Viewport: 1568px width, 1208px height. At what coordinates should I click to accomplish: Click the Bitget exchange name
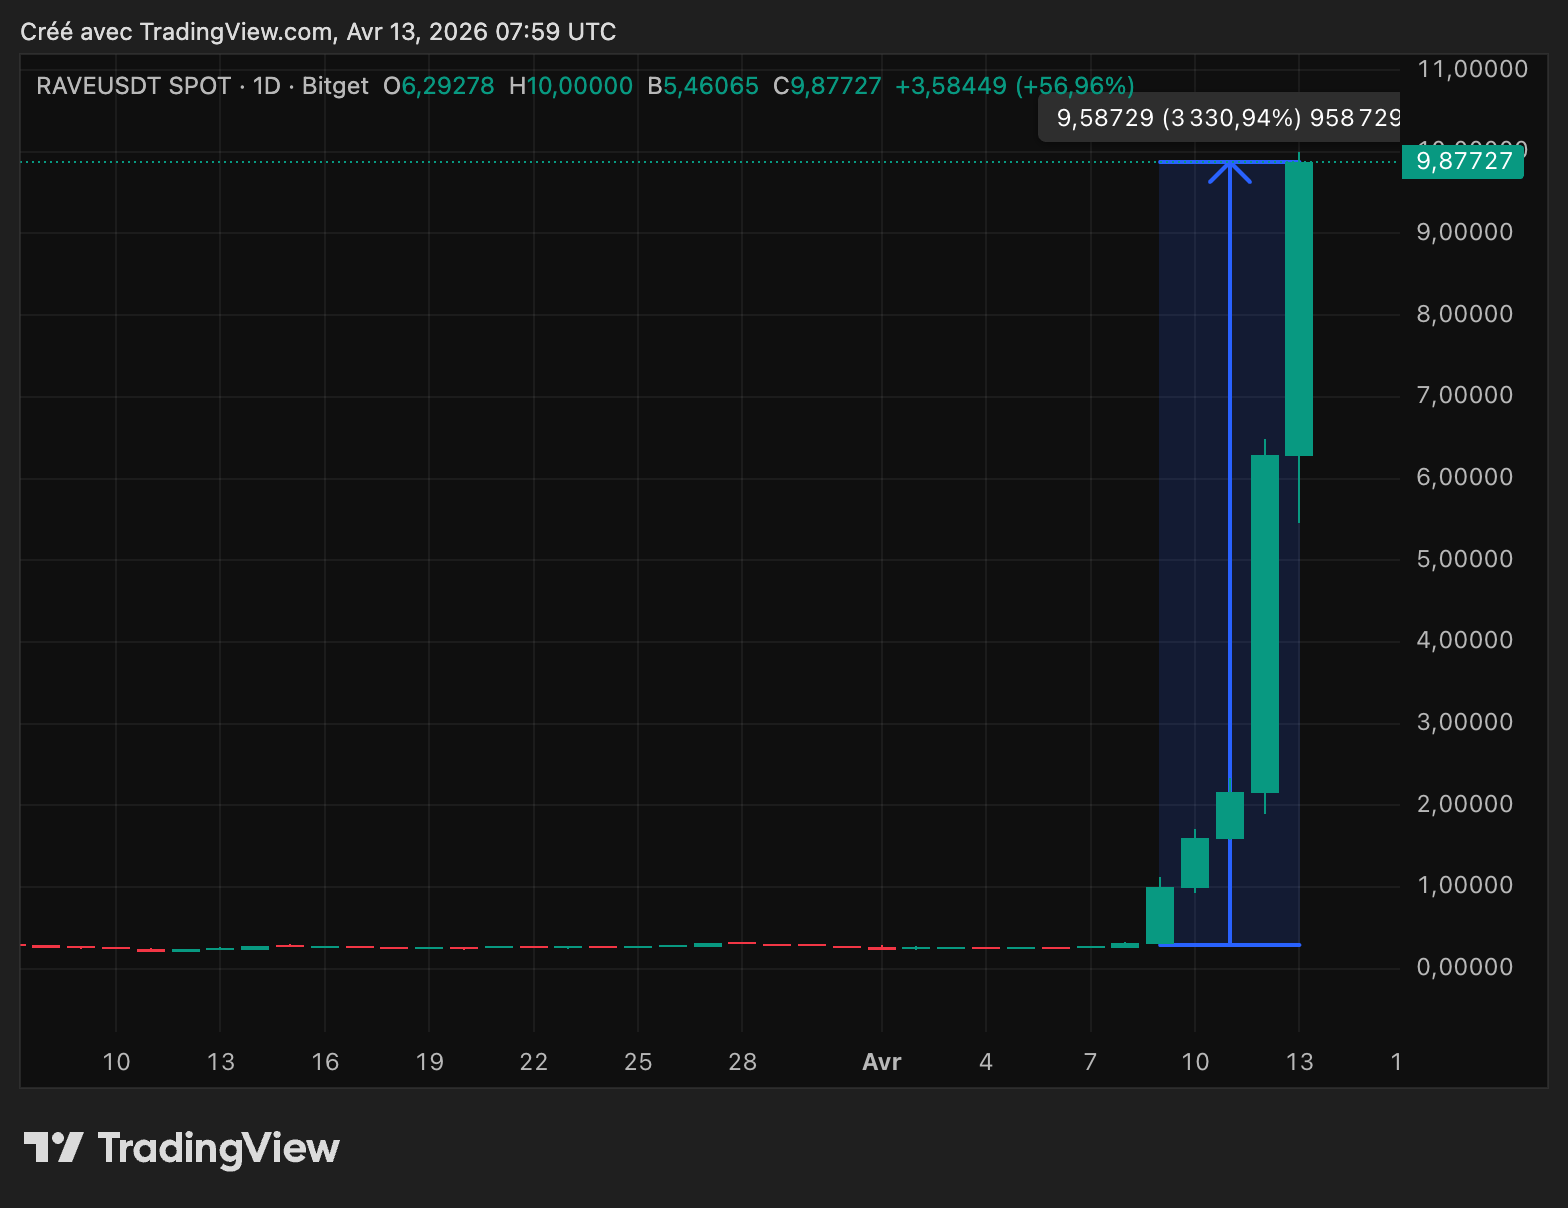tap(335, 86)
